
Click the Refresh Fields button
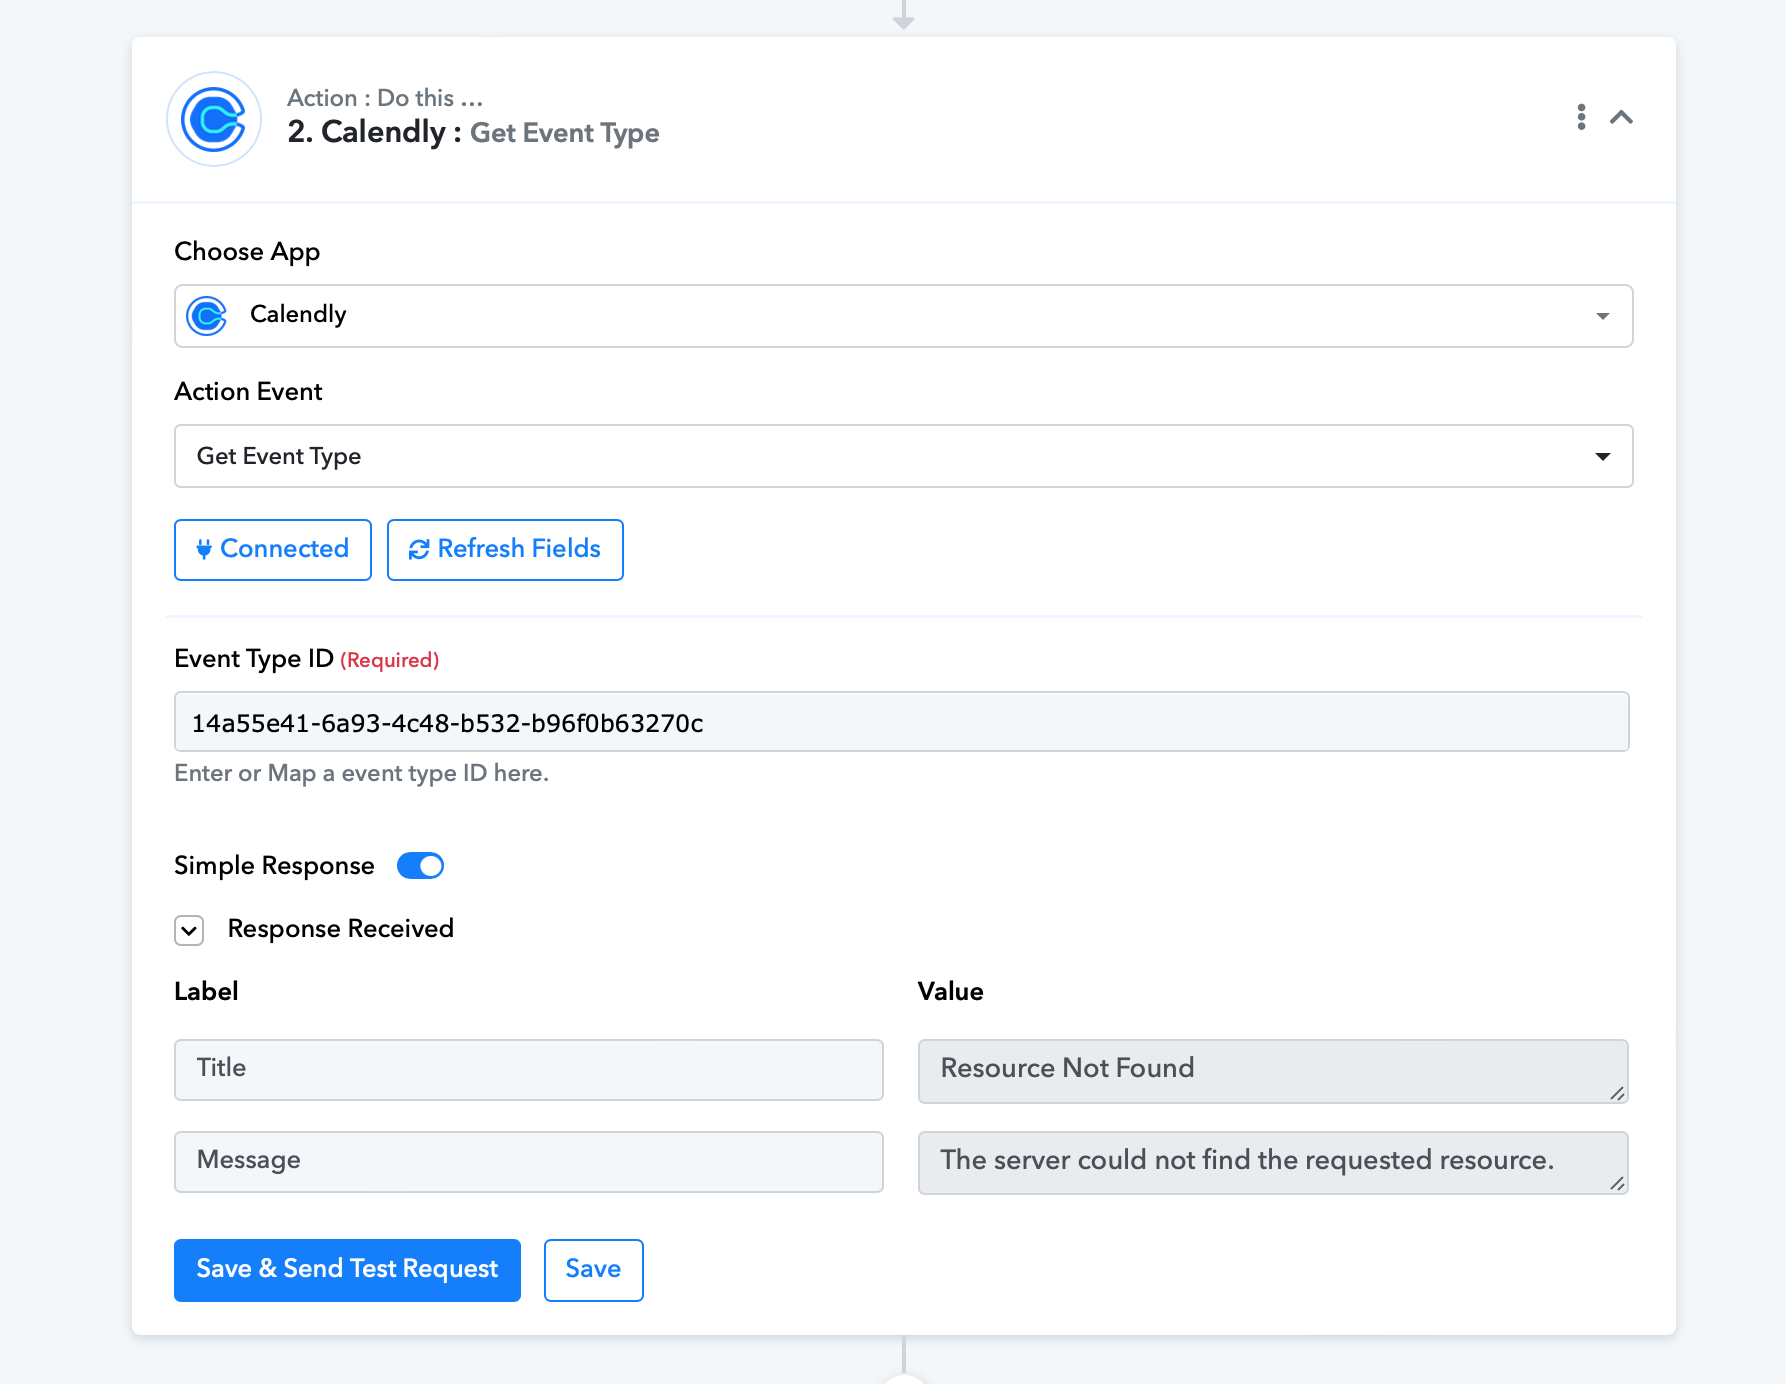click(505, 549)
